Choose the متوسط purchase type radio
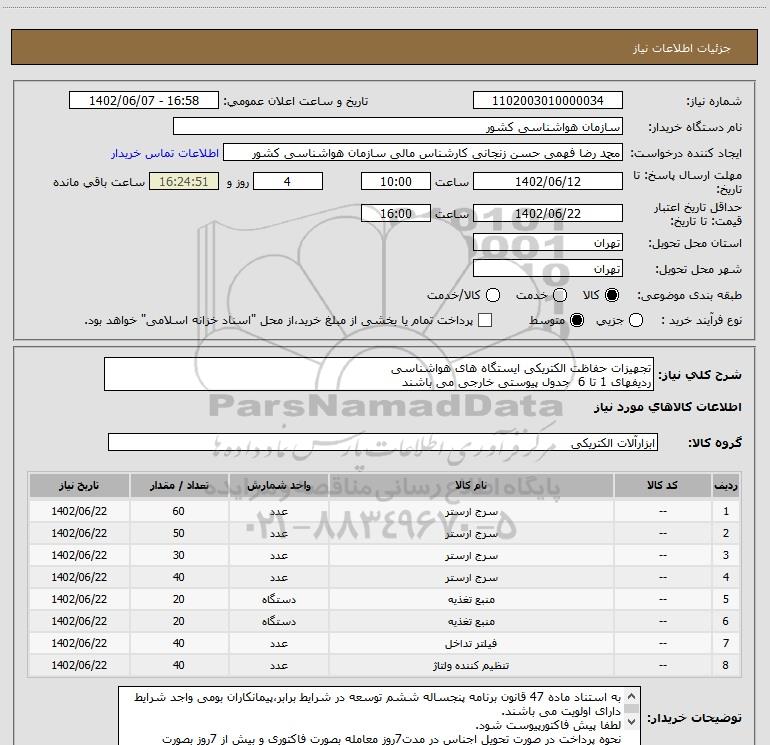 click(577, 321)
